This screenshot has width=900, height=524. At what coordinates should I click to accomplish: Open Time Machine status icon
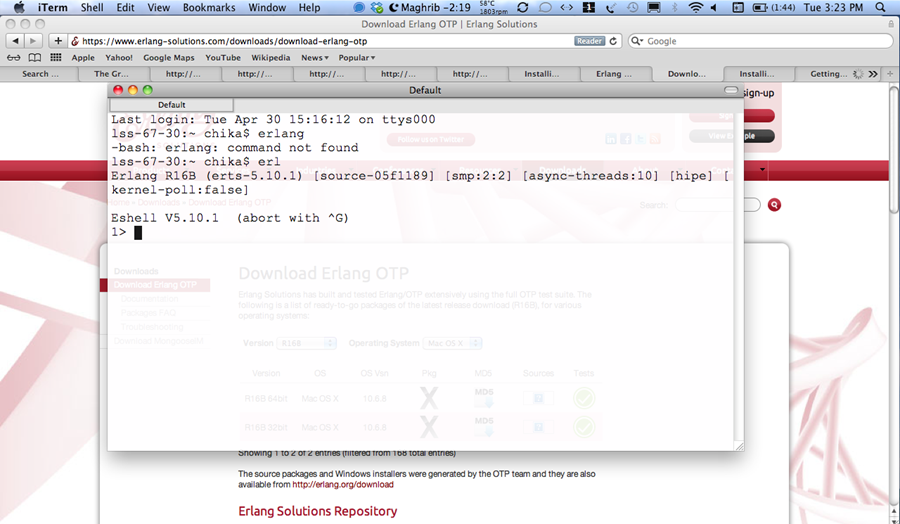click(x=633, y=7)
